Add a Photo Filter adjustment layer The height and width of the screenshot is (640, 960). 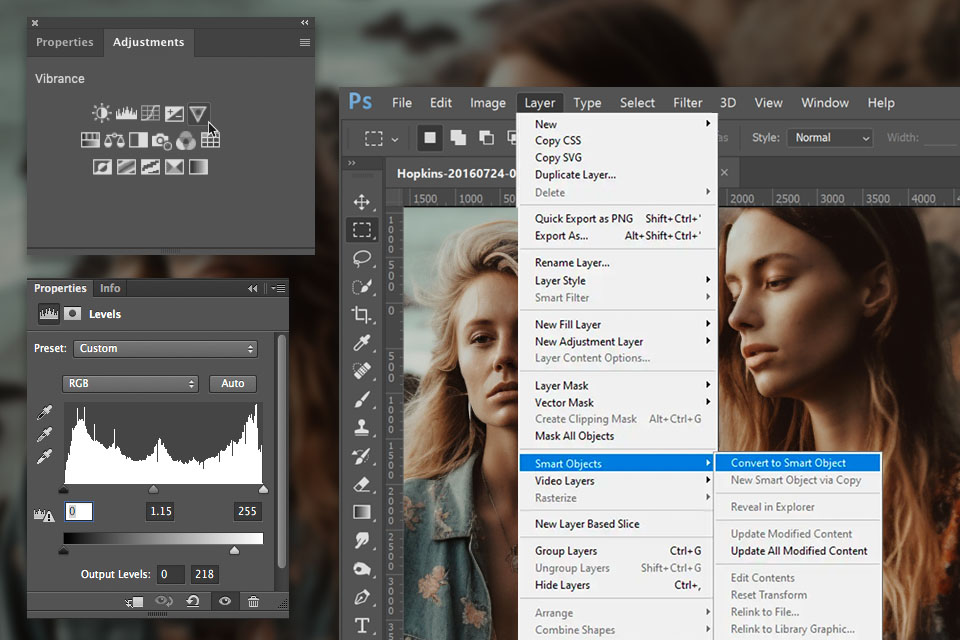(162, 141)
